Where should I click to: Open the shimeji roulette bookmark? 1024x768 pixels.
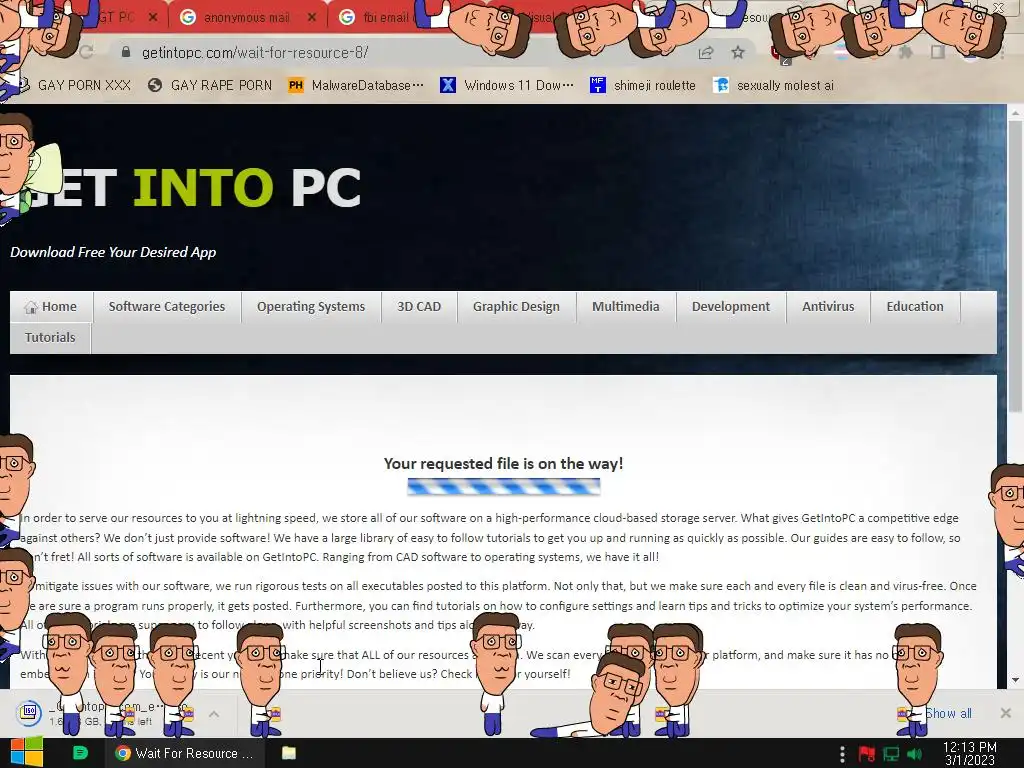coord(643,85)
